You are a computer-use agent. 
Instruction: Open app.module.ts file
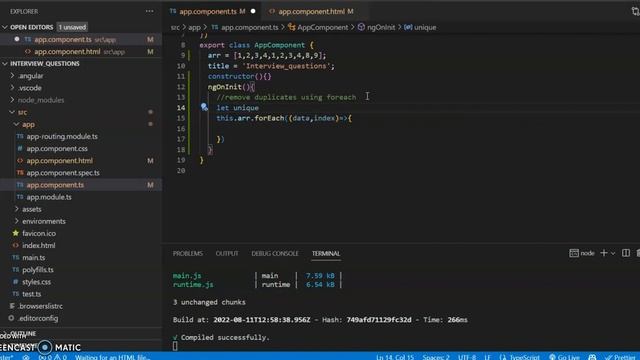pyautogui.click(x=49, y=197)
